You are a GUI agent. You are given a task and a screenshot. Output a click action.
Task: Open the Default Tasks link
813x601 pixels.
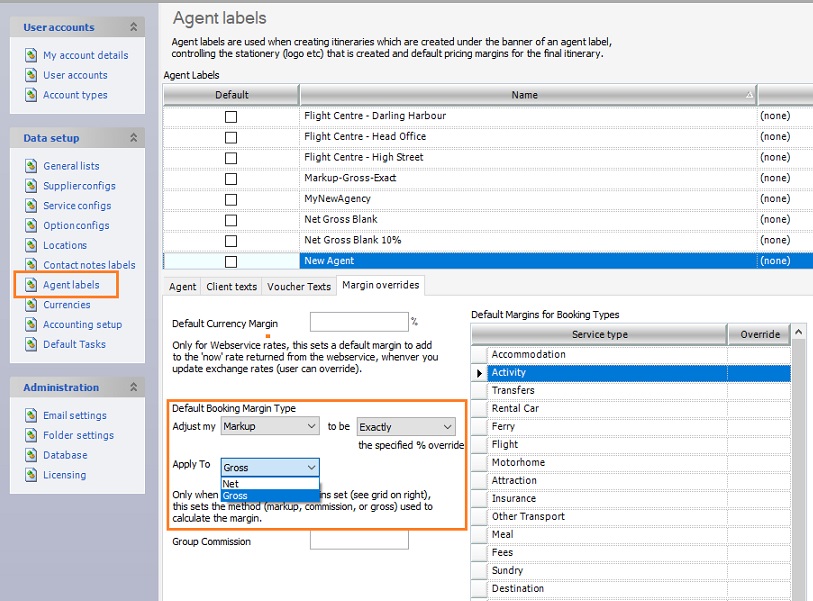(x=74, y=345)
